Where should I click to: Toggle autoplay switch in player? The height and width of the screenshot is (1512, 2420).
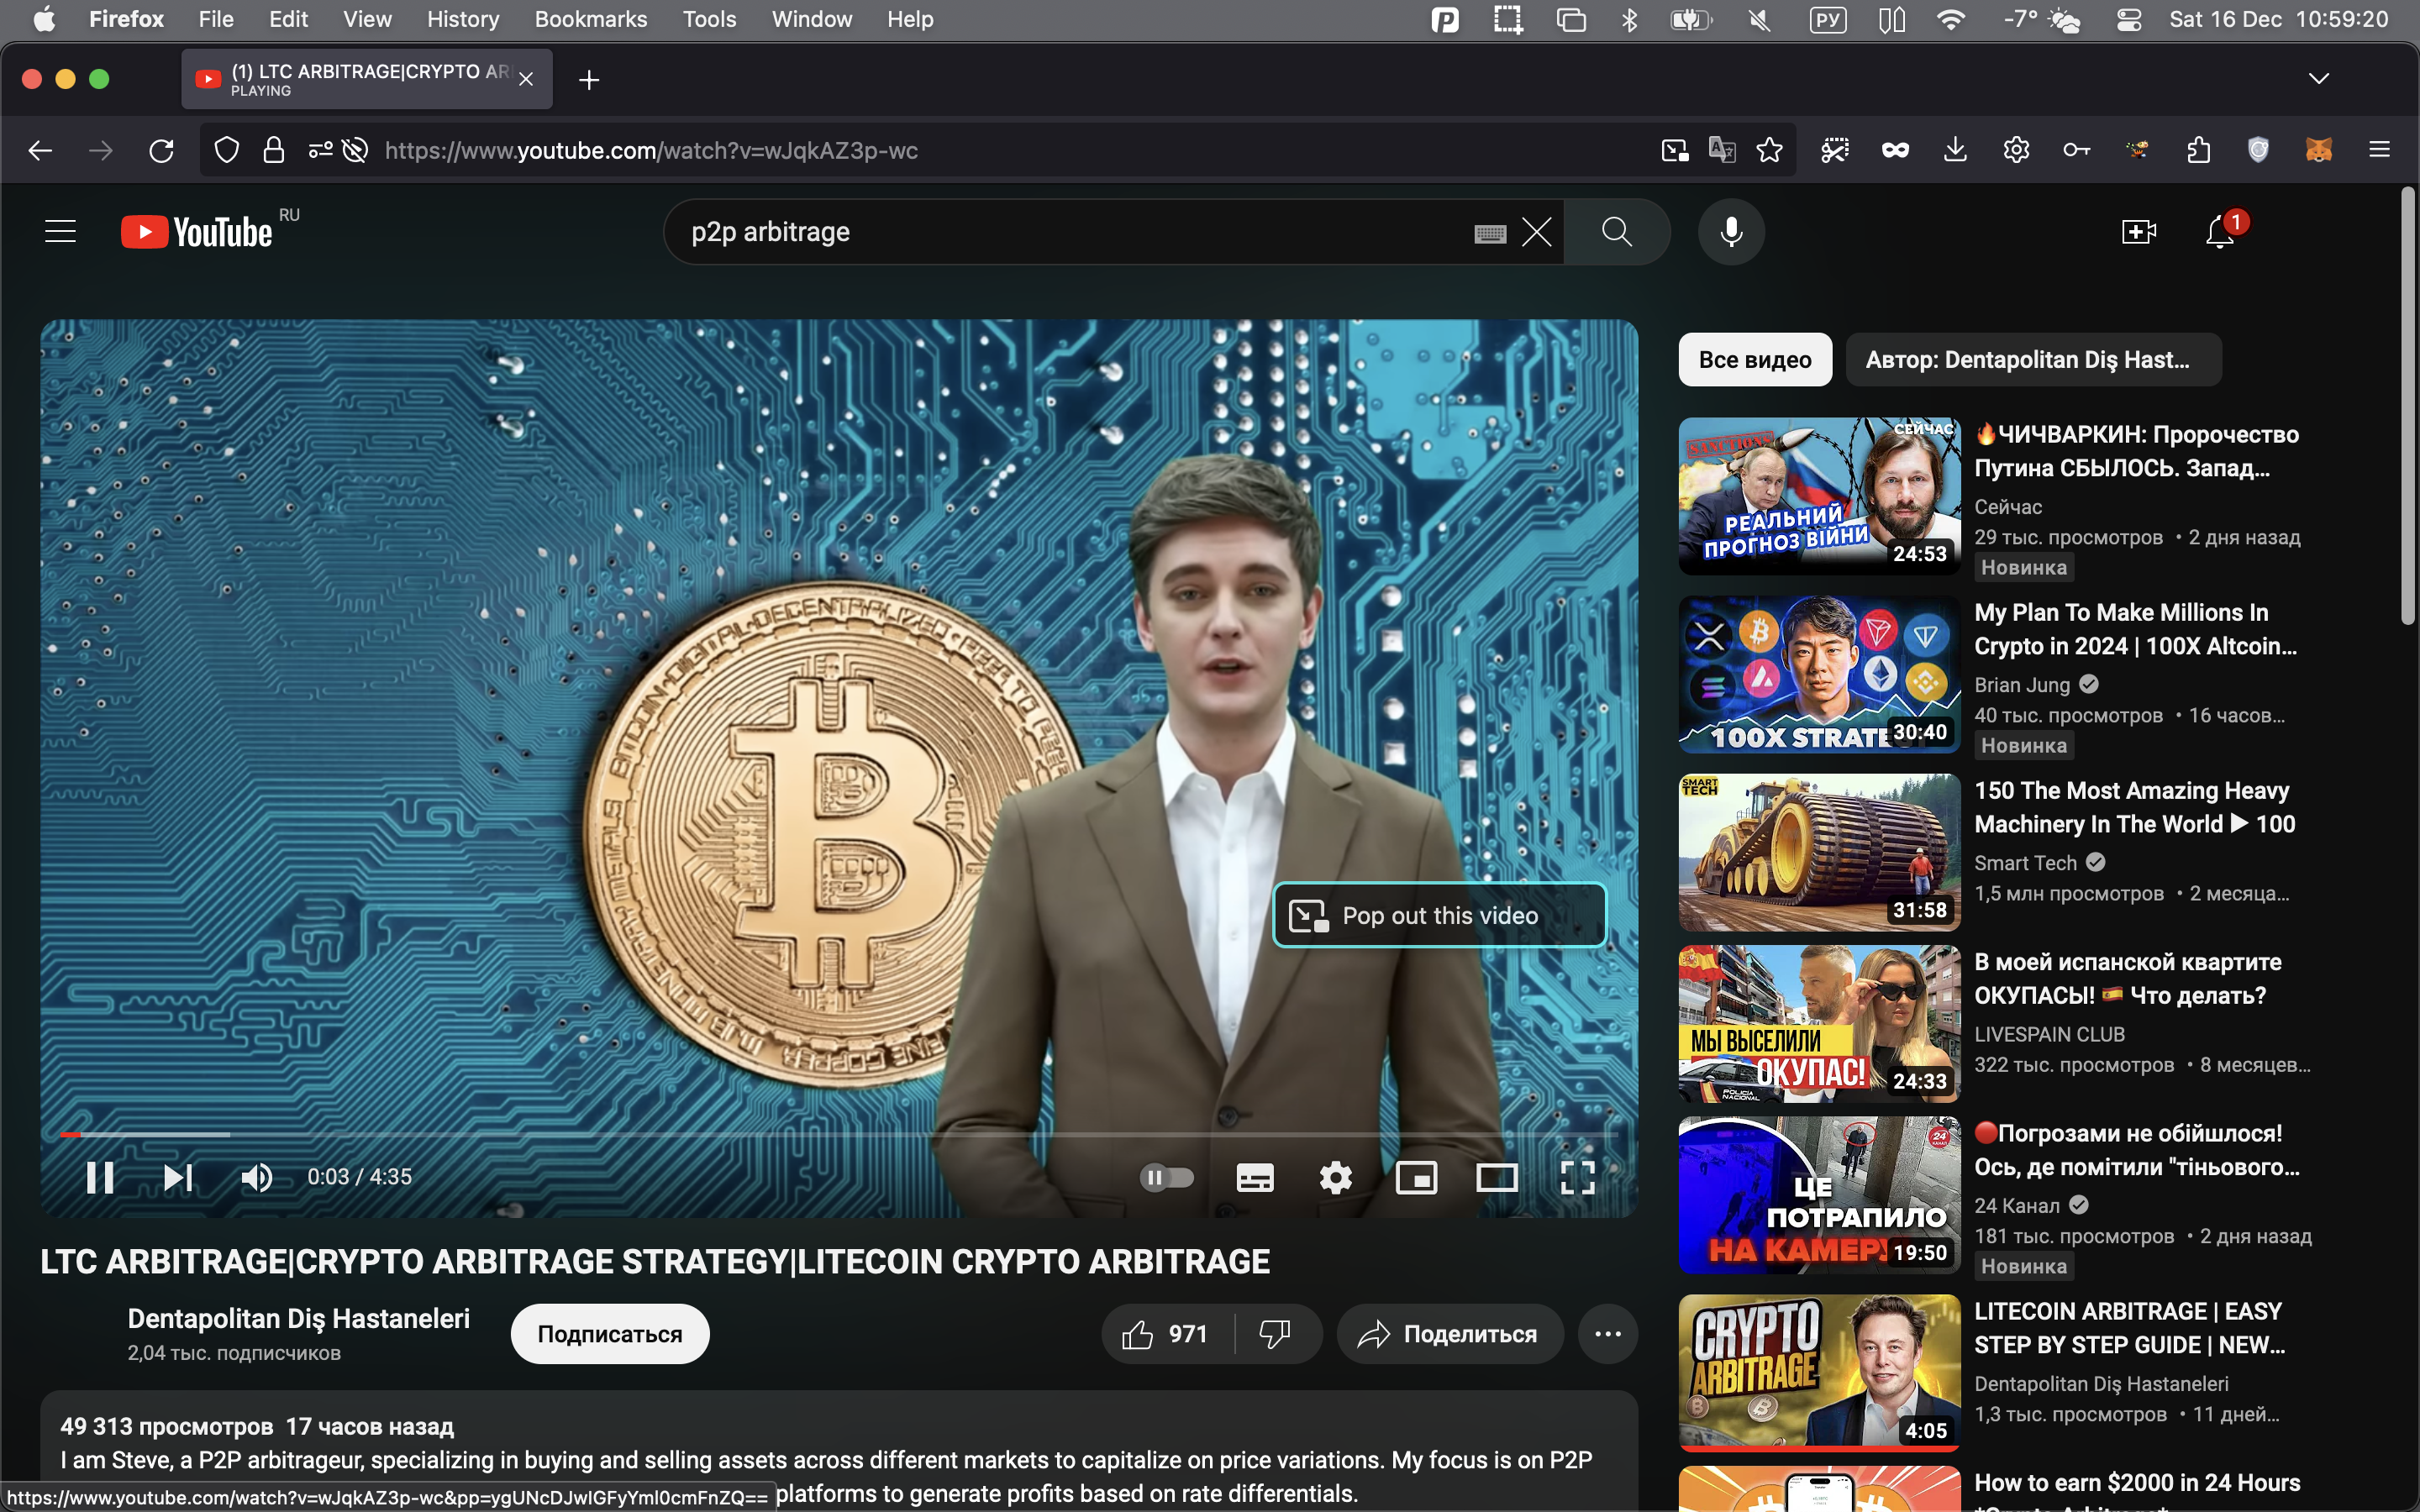pyautogui.click(x=1167, y=1177)
